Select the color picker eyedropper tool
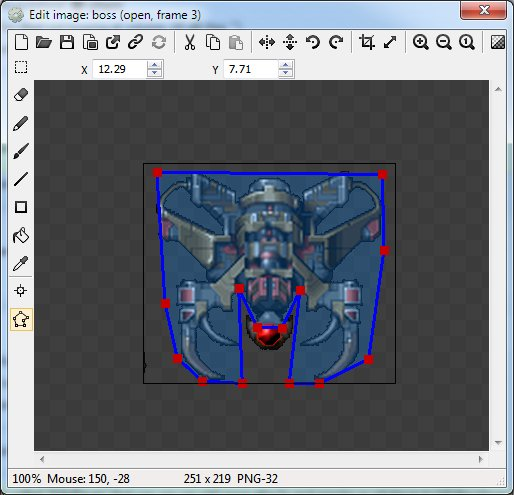Image resolution: width=514 pixels, height=495 pixels. 21,263
